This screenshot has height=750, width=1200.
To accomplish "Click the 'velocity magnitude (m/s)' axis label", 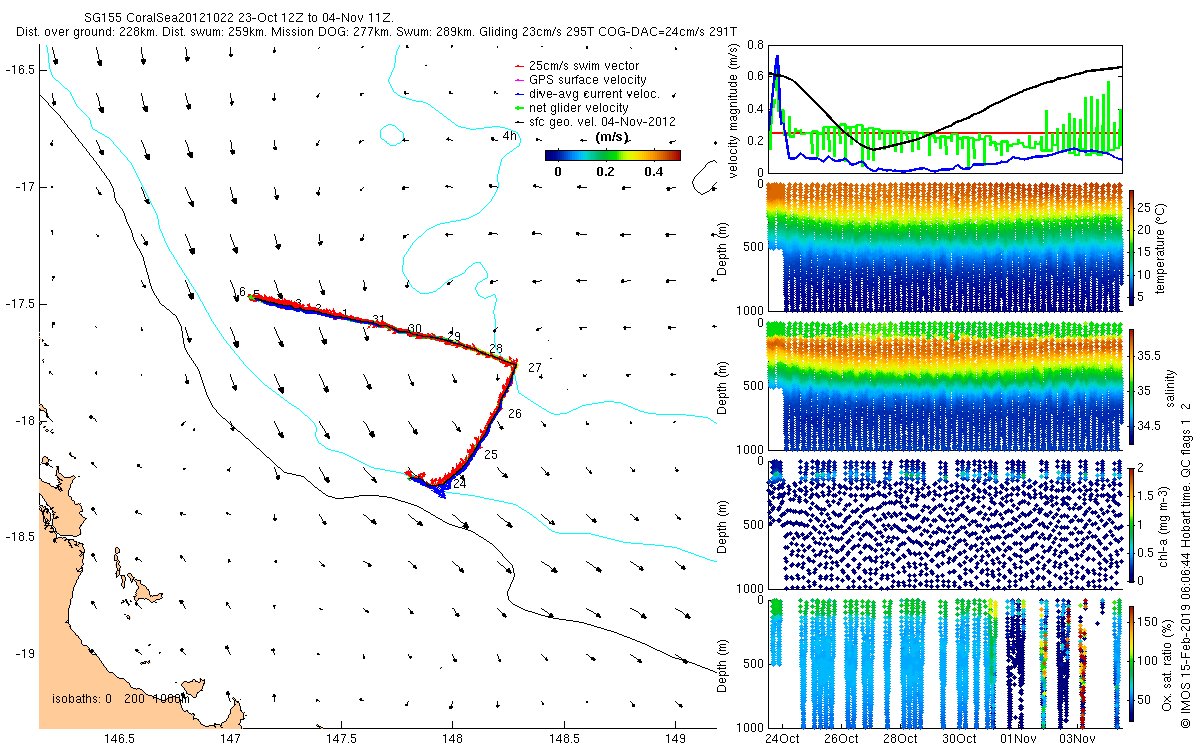I will click(735, 111).
